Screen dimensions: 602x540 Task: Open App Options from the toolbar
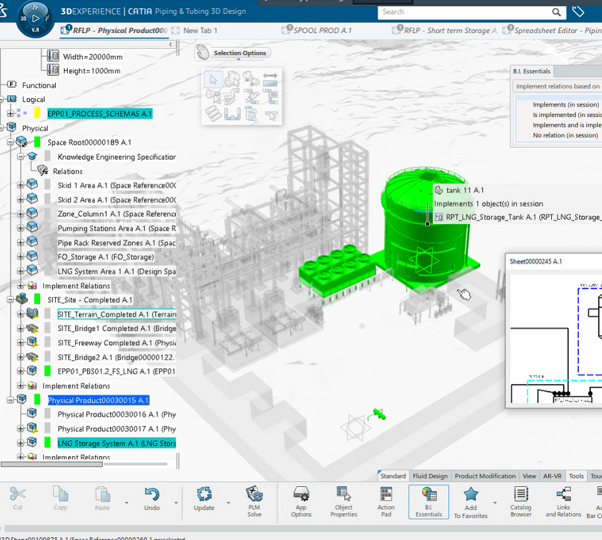tap(301, 499)
